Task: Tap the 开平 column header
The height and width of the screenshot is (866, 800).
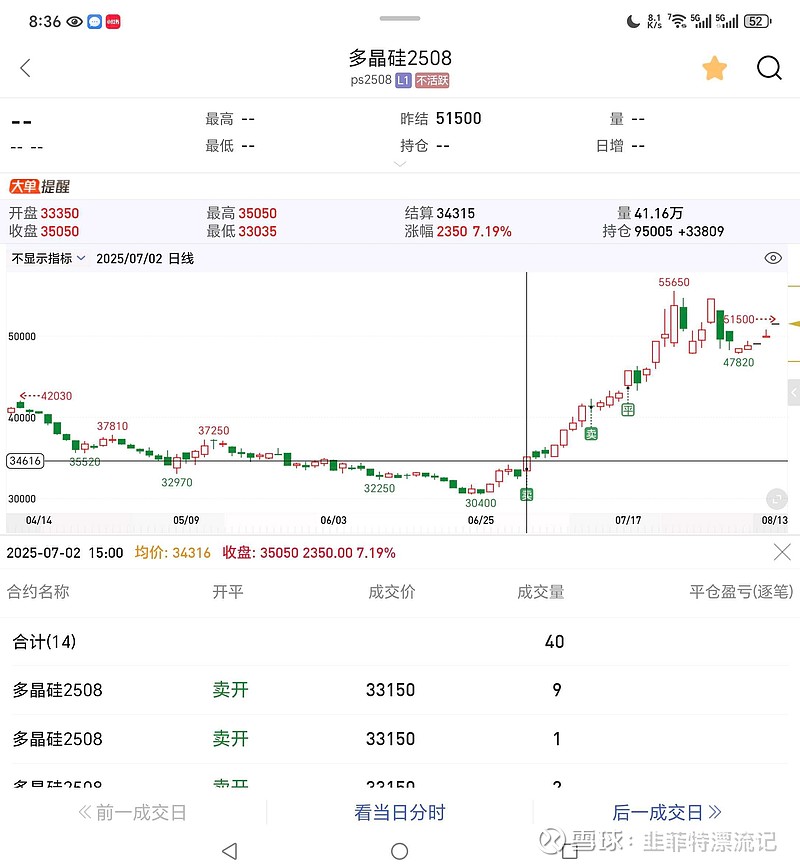Action: [228, 592]
